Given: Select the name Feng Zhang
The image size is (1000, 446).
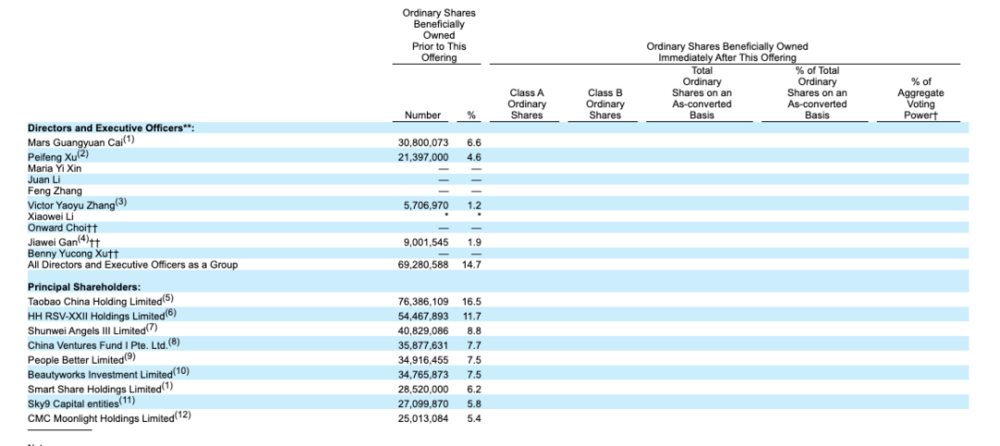Looking at the screenshot, I should pyautogui.click(x=55, y=191).
